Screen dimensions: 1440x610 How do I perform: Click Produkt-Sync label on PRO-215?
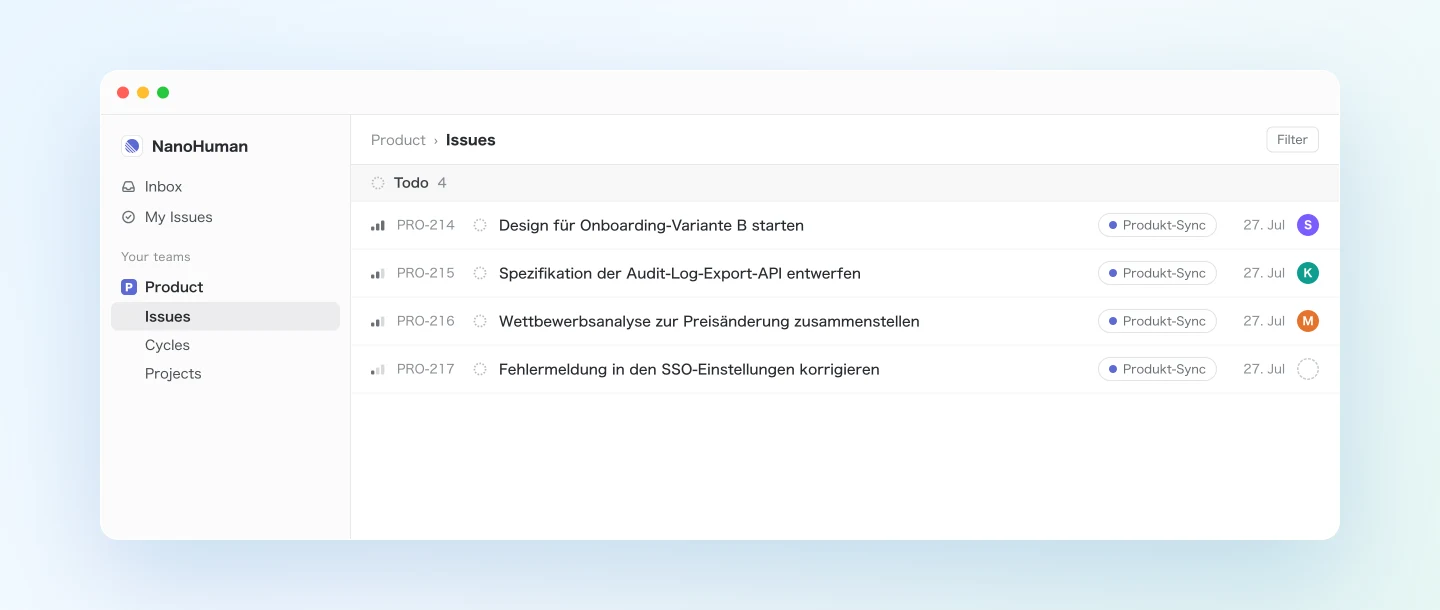click(x=1157, y=273)
